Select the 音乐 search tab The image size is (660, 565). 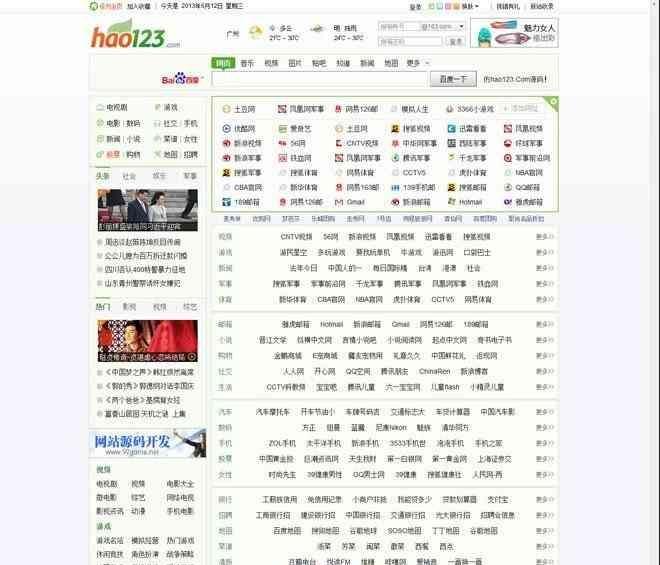(x=248, y=63)
